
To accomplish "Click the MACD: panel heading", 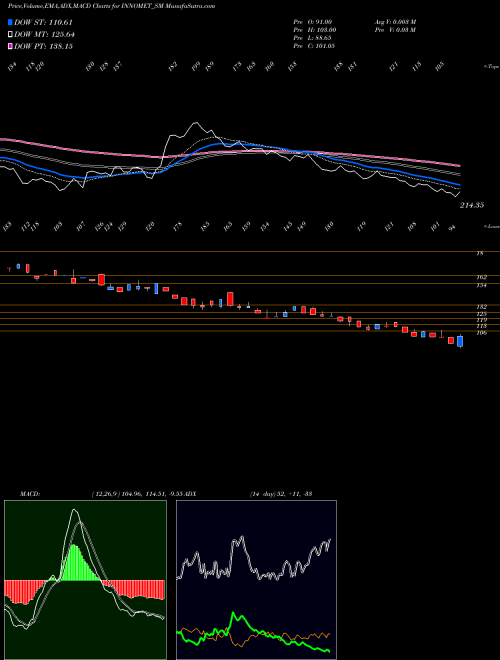I will [x=30, y=493].
